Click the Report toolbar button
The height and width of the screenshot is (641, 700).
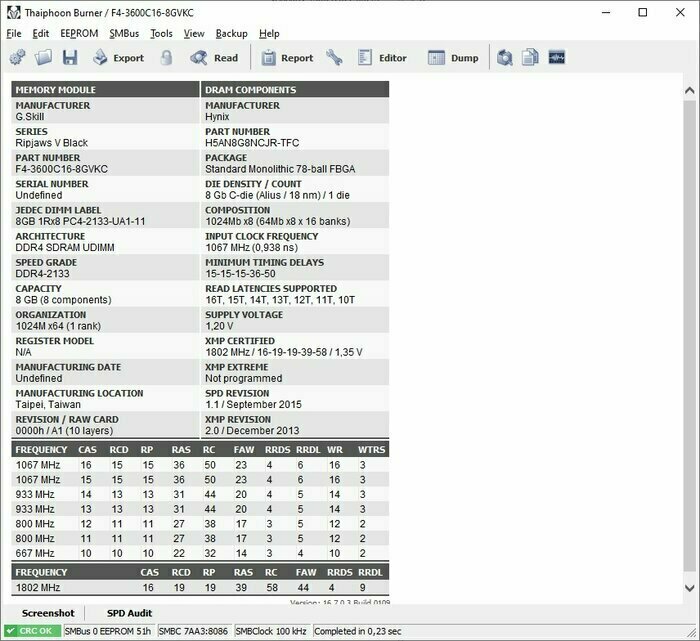tap(288, 58)
